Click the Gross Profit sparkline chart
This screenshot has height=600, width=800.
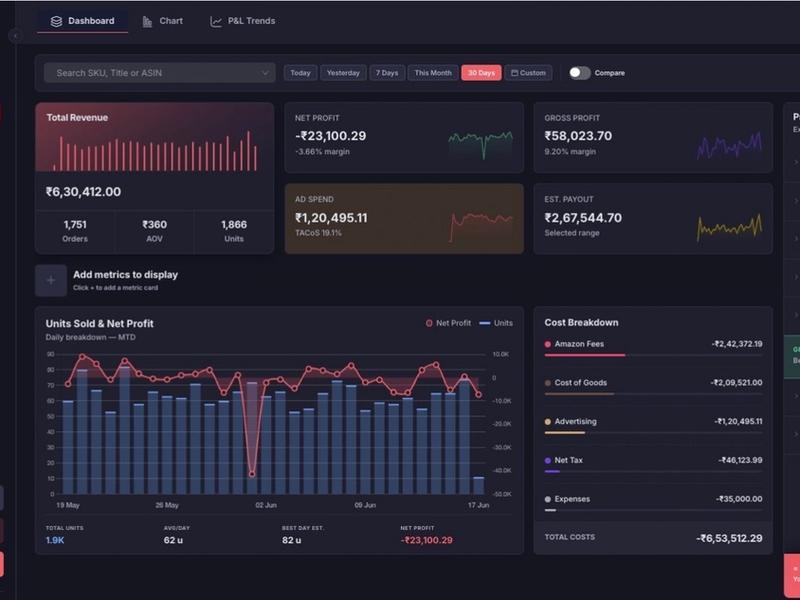click(730, 145)
